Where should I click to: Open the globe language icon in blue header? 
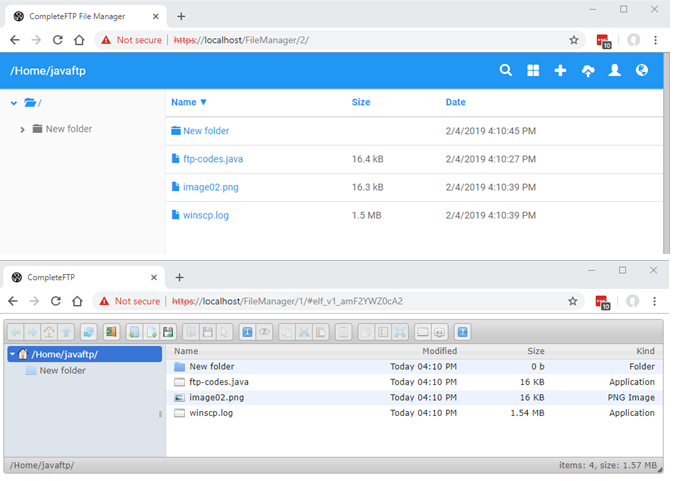(642, 70)
